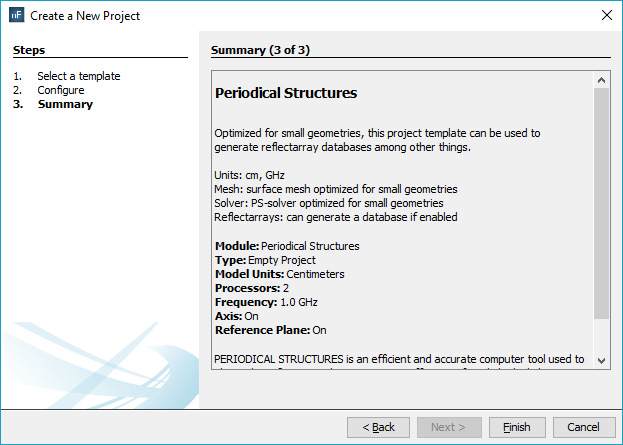Cancel the new project wizard
Image resolution: width=623 pixels, height=445 pixels.
[x=584, y=427]
